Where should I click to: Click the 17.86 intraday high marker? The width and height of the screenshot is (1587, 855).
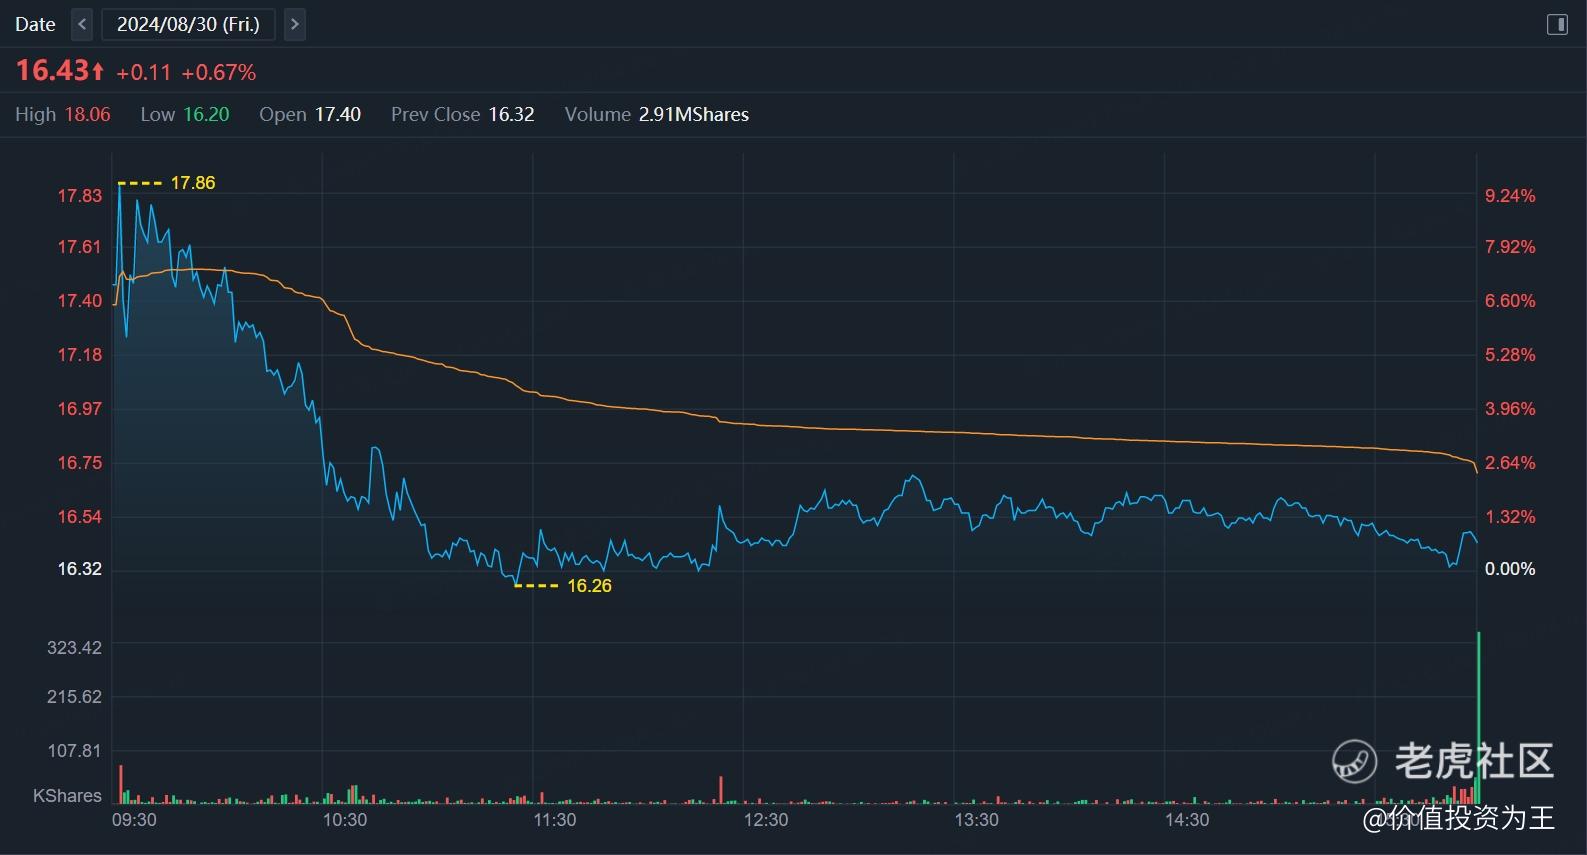[192, 183]
